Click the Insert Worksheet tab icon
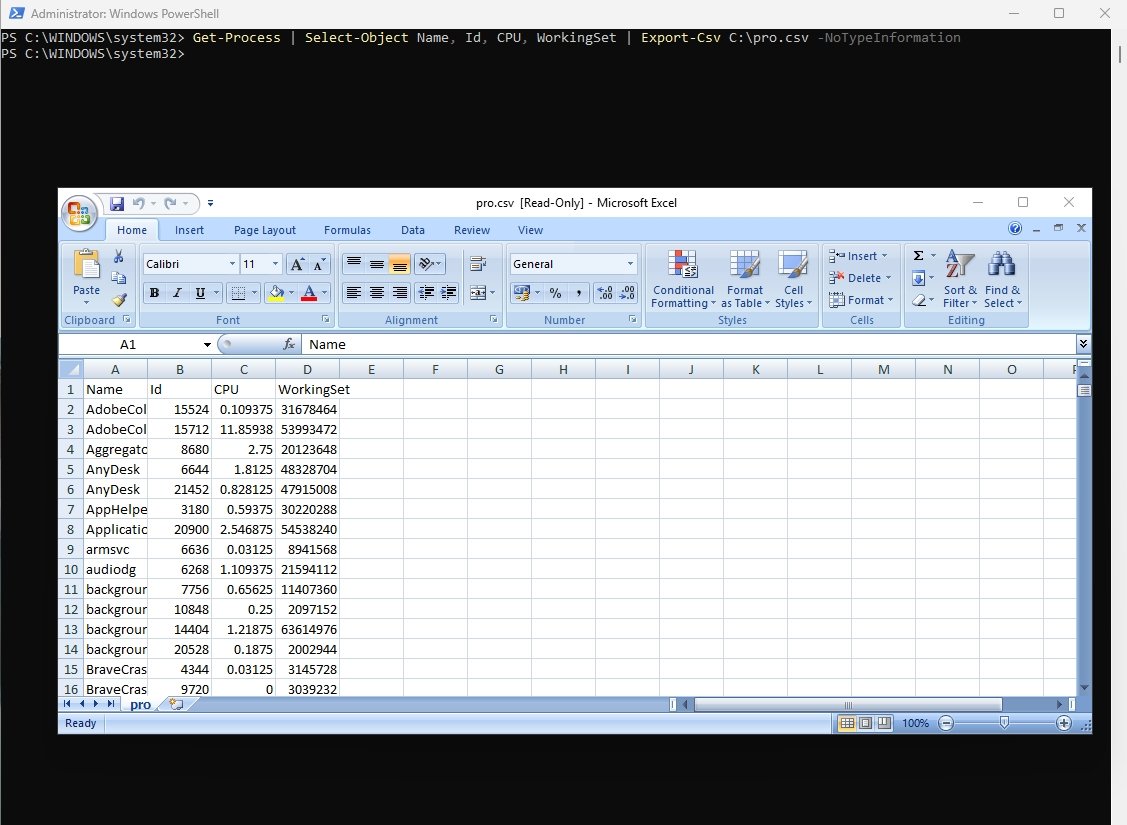The image size is (1127, 825). tap(176, 704)
